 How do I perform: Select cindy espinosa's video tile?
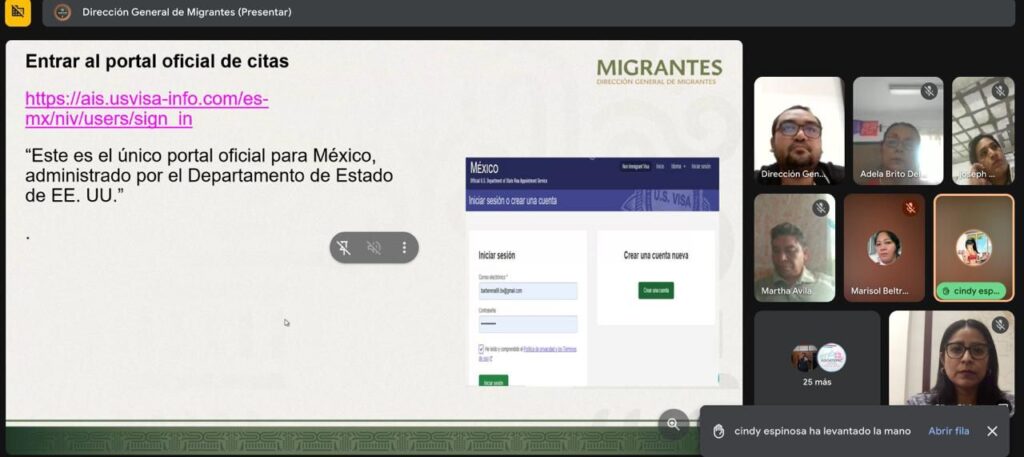[x=973, y=248]
